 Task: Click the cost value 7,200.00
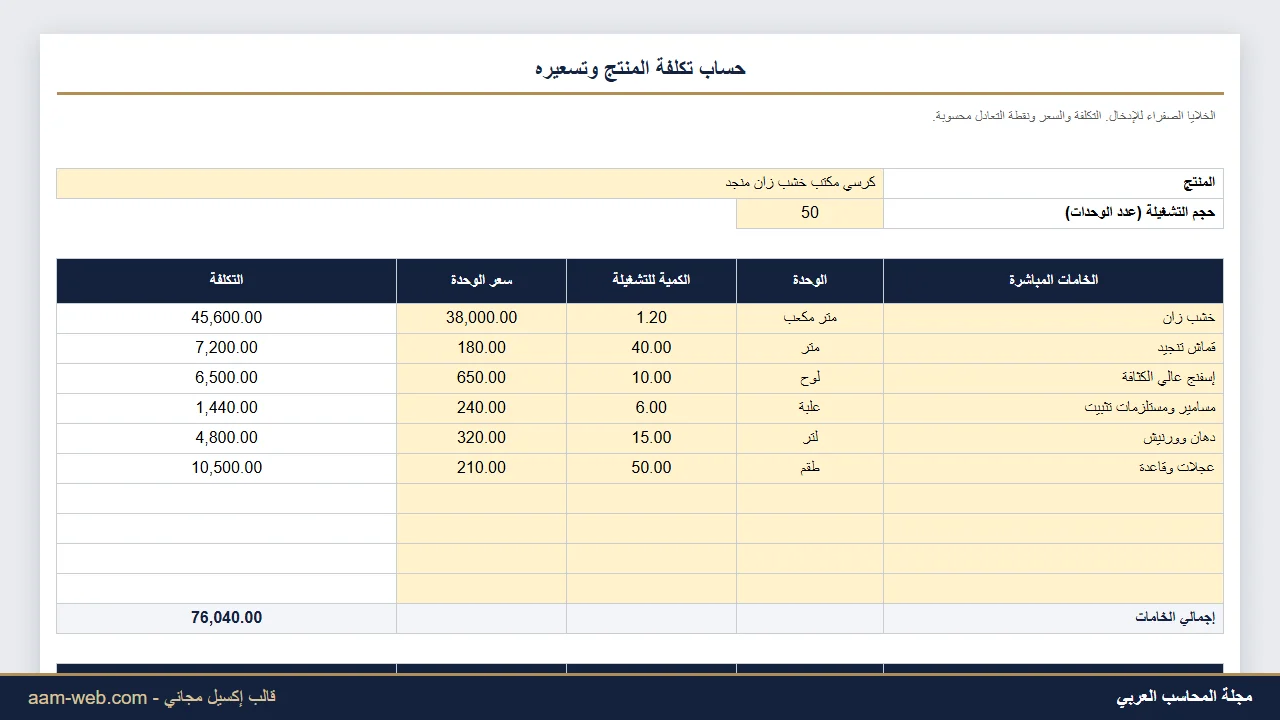[227, 348]
